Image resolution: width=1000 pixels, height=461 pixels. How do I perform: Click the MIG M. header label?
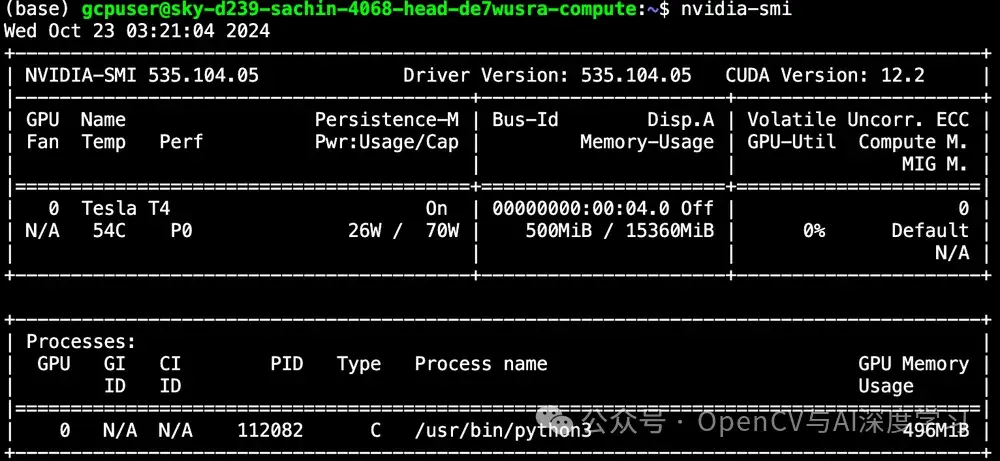[935, 164]
